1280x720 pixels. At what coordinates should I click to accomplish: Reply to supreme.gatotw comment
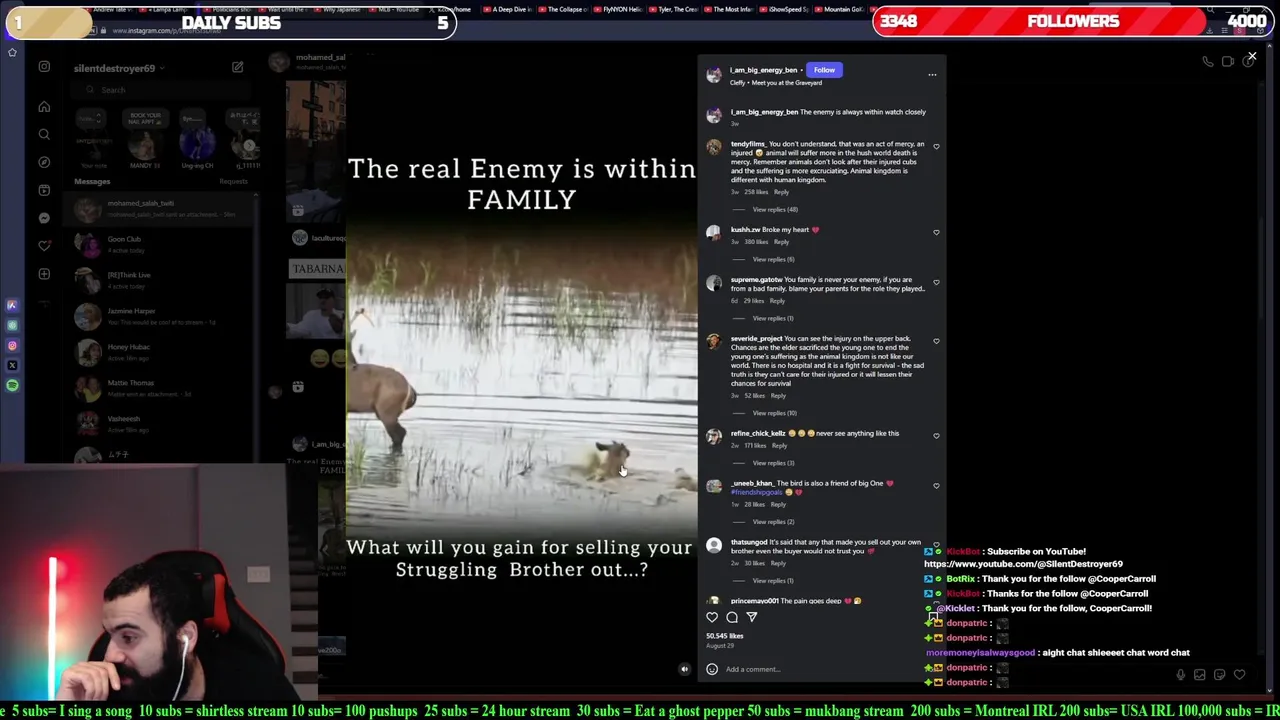click(777, 301)
